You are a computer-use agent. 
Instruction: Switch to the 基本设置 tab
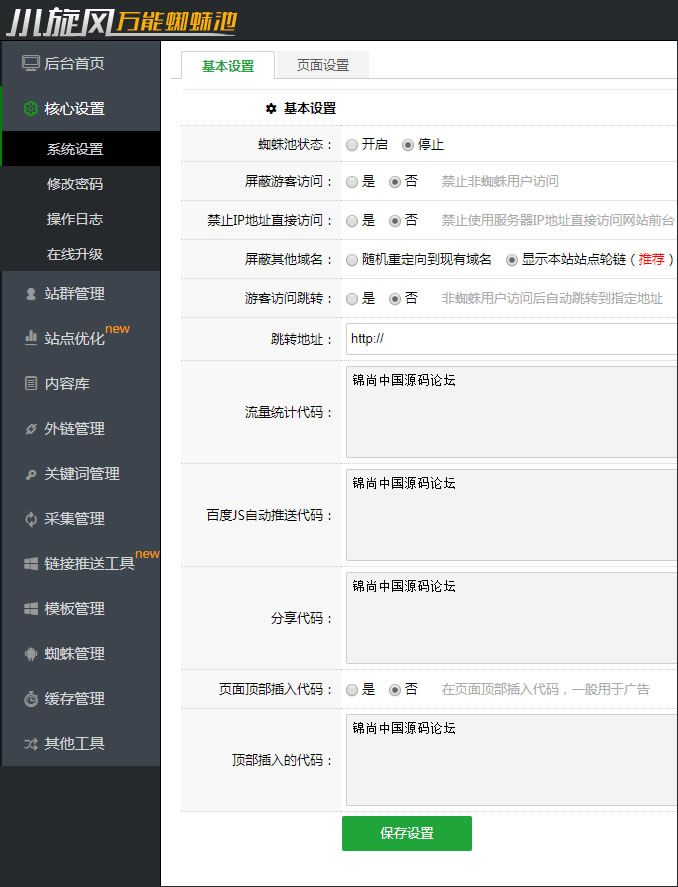228,66
